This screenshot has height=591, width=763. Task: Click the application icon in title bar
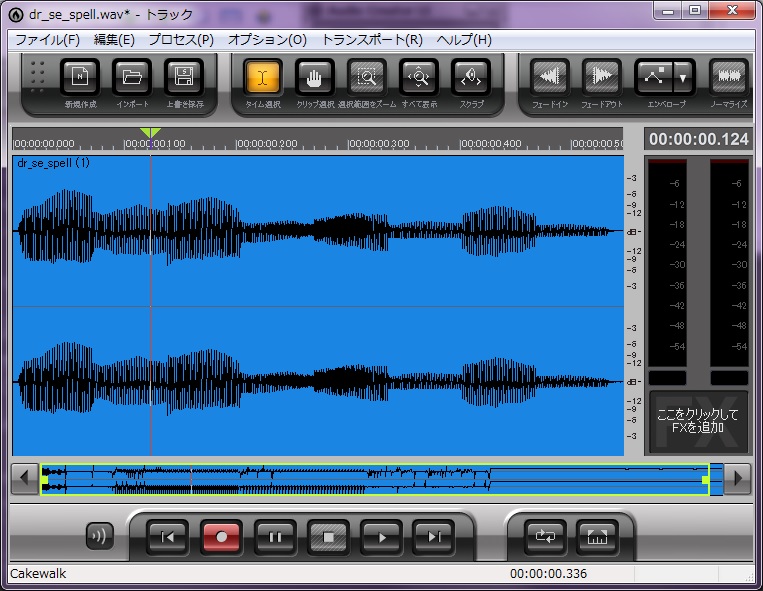point(17,15)
